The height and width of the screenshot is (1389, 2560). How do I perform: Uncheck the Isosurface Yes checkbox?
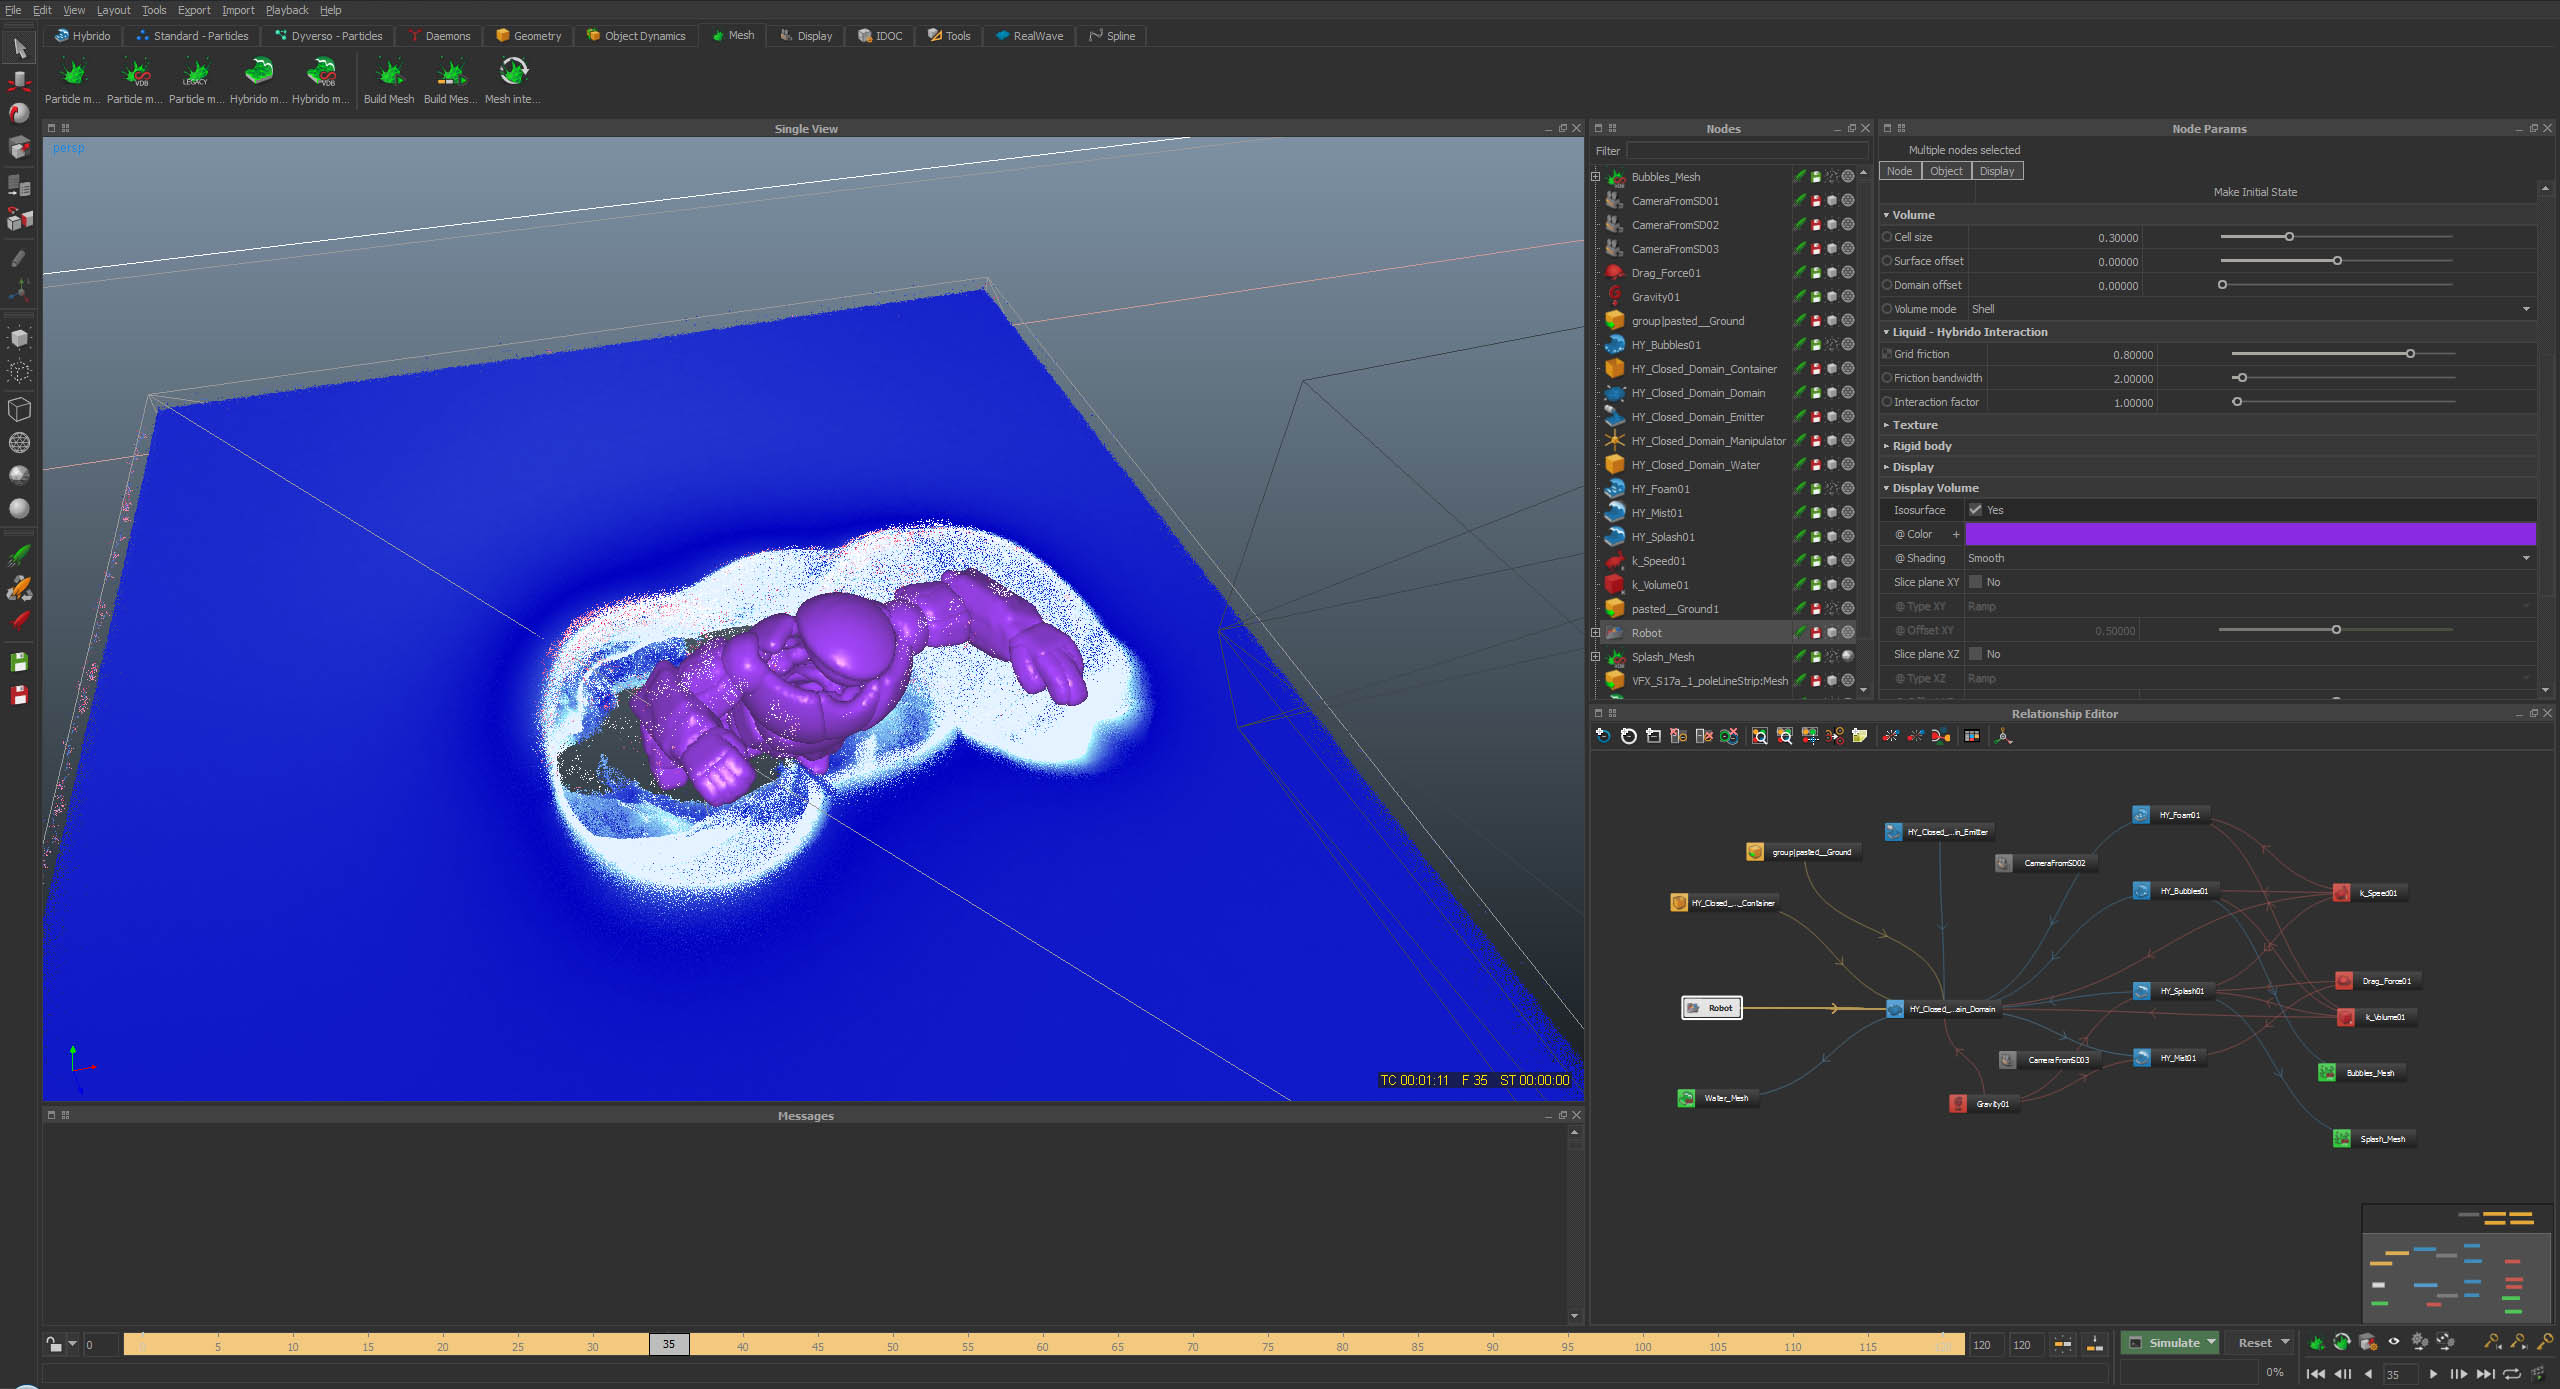(x=1975, y=510)
